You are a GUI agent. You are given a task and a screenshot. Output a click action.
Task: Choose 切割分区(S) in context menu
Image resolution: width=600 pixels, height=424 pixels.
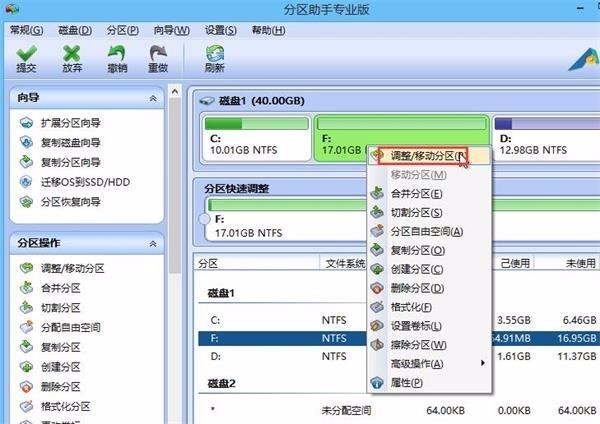pyautogui.click(x=429, y=212)
